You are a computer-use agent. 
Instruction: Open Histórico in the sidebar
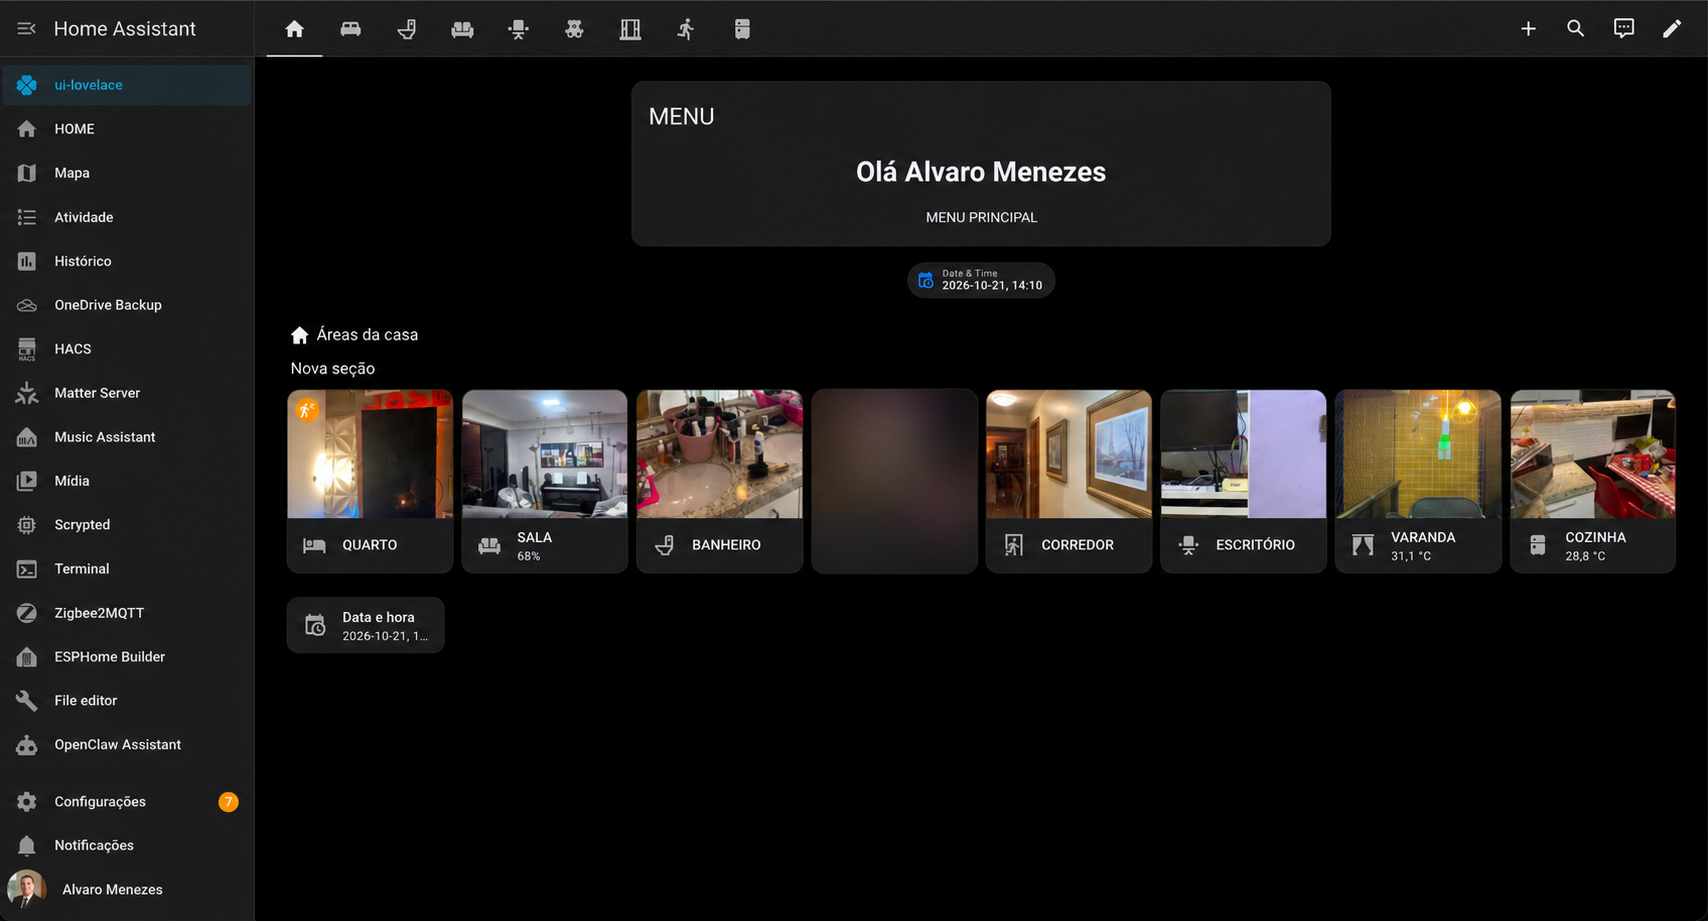click(127, 261)
